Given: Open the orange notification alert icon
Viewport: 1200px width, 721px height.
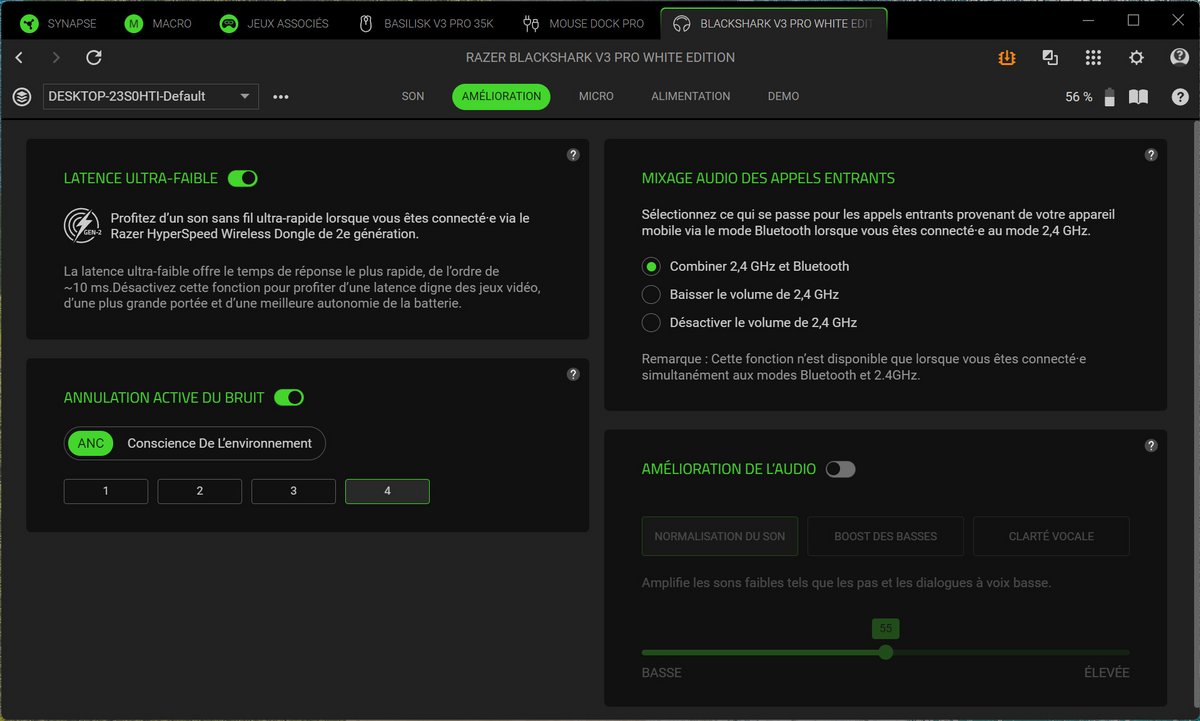Looking at the screenshot, I should pos(1007,58).
